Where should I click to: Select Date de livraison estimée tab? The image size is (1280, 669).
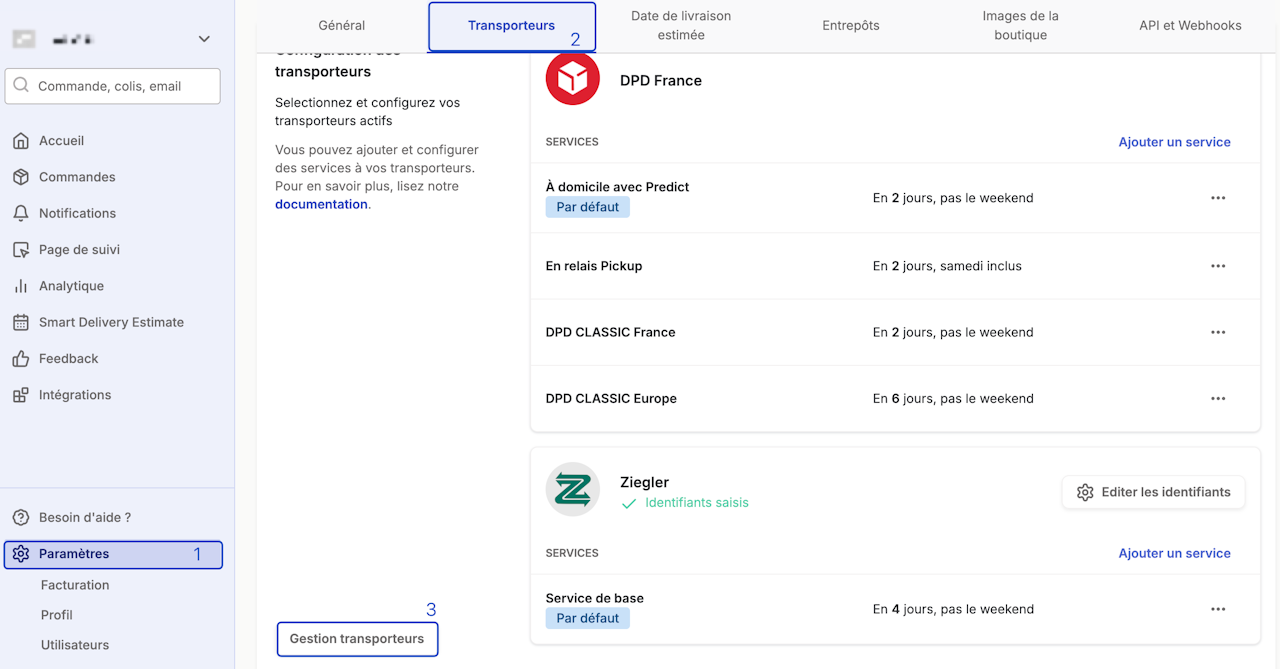pyautogui.click(x=681, y=26)
